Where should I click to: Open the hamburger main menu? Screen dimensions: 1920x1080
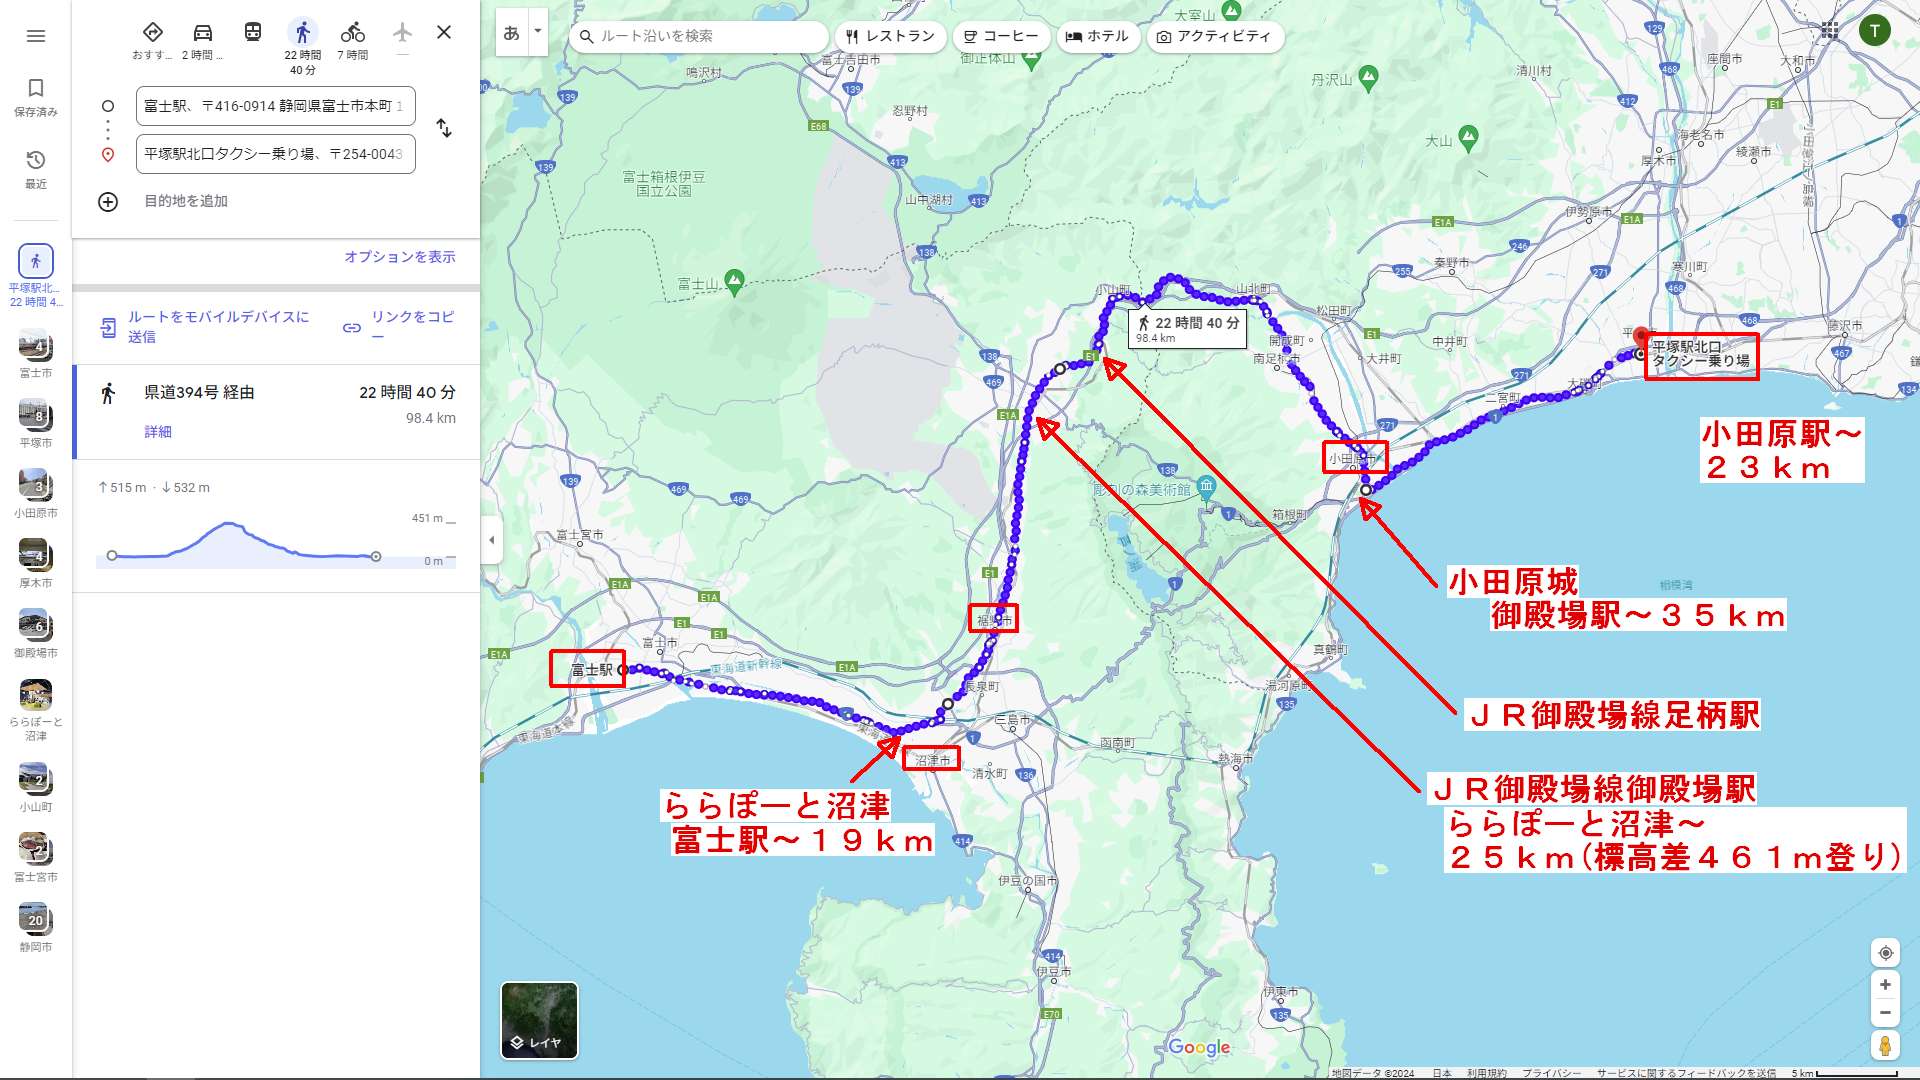(x=36, y=36)
